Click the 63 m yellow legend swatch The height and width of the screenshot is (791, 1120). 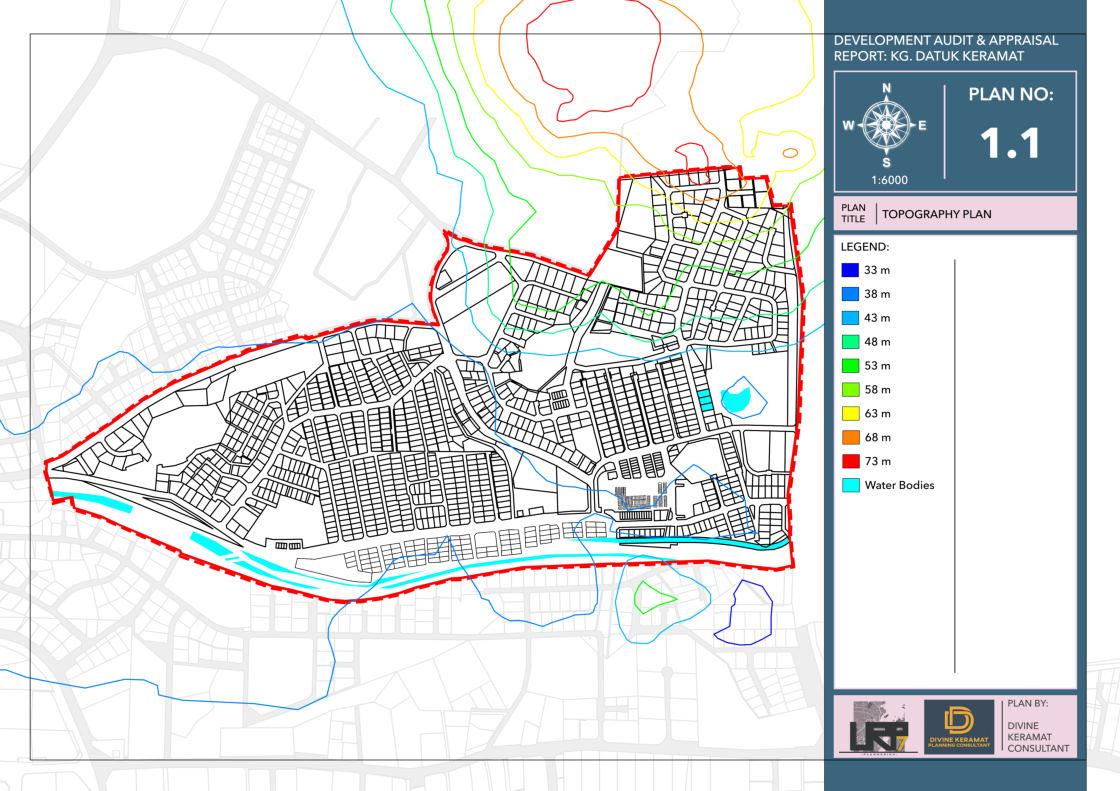coord(850,413)
